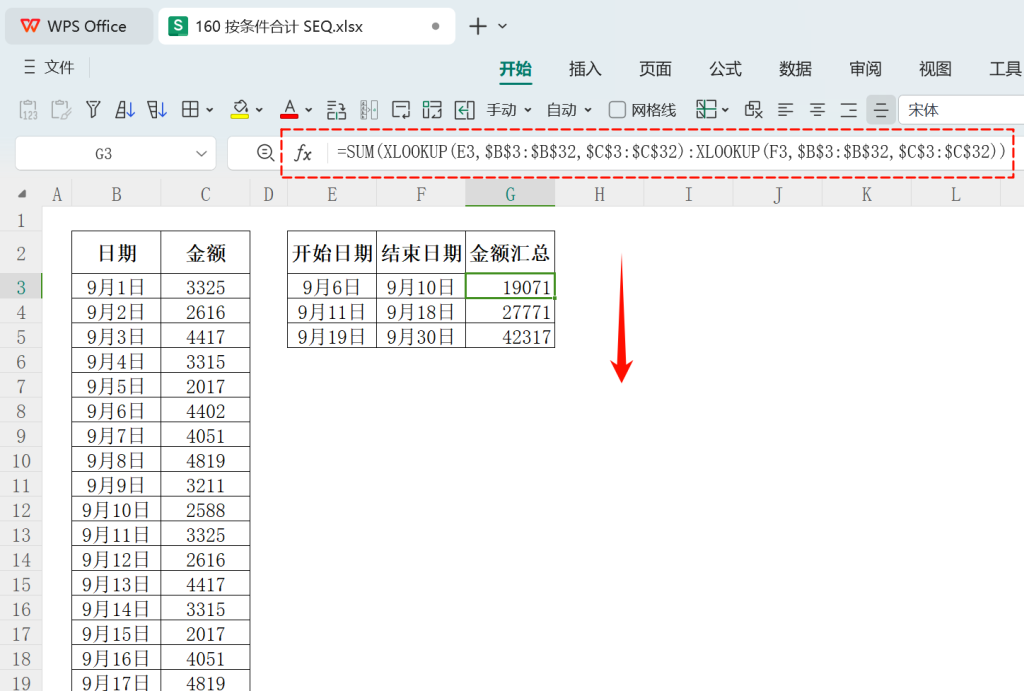Click the paste as values icon

point(29,110)
